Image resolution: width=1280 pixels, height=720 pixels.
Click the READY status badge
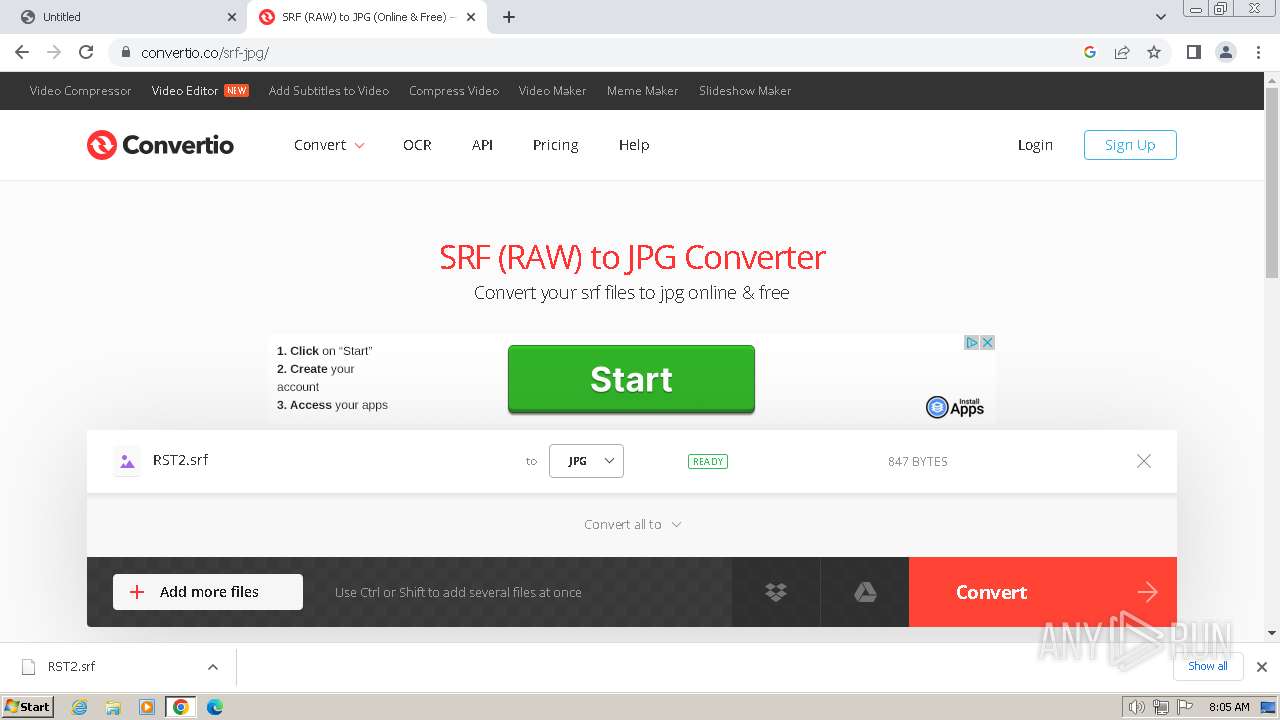tap(708, 461)
